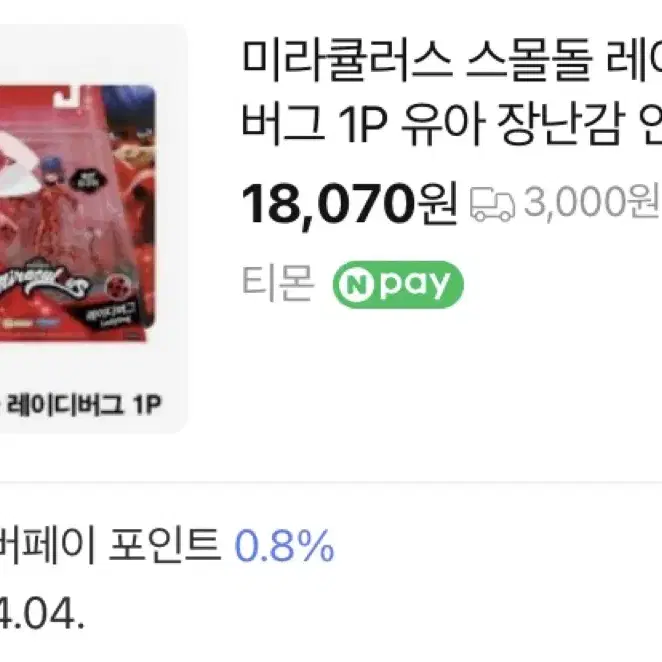Click the black badge beside the Ladybug figure
This screenshot has width=662, height=662.
[x=88, y=179]
